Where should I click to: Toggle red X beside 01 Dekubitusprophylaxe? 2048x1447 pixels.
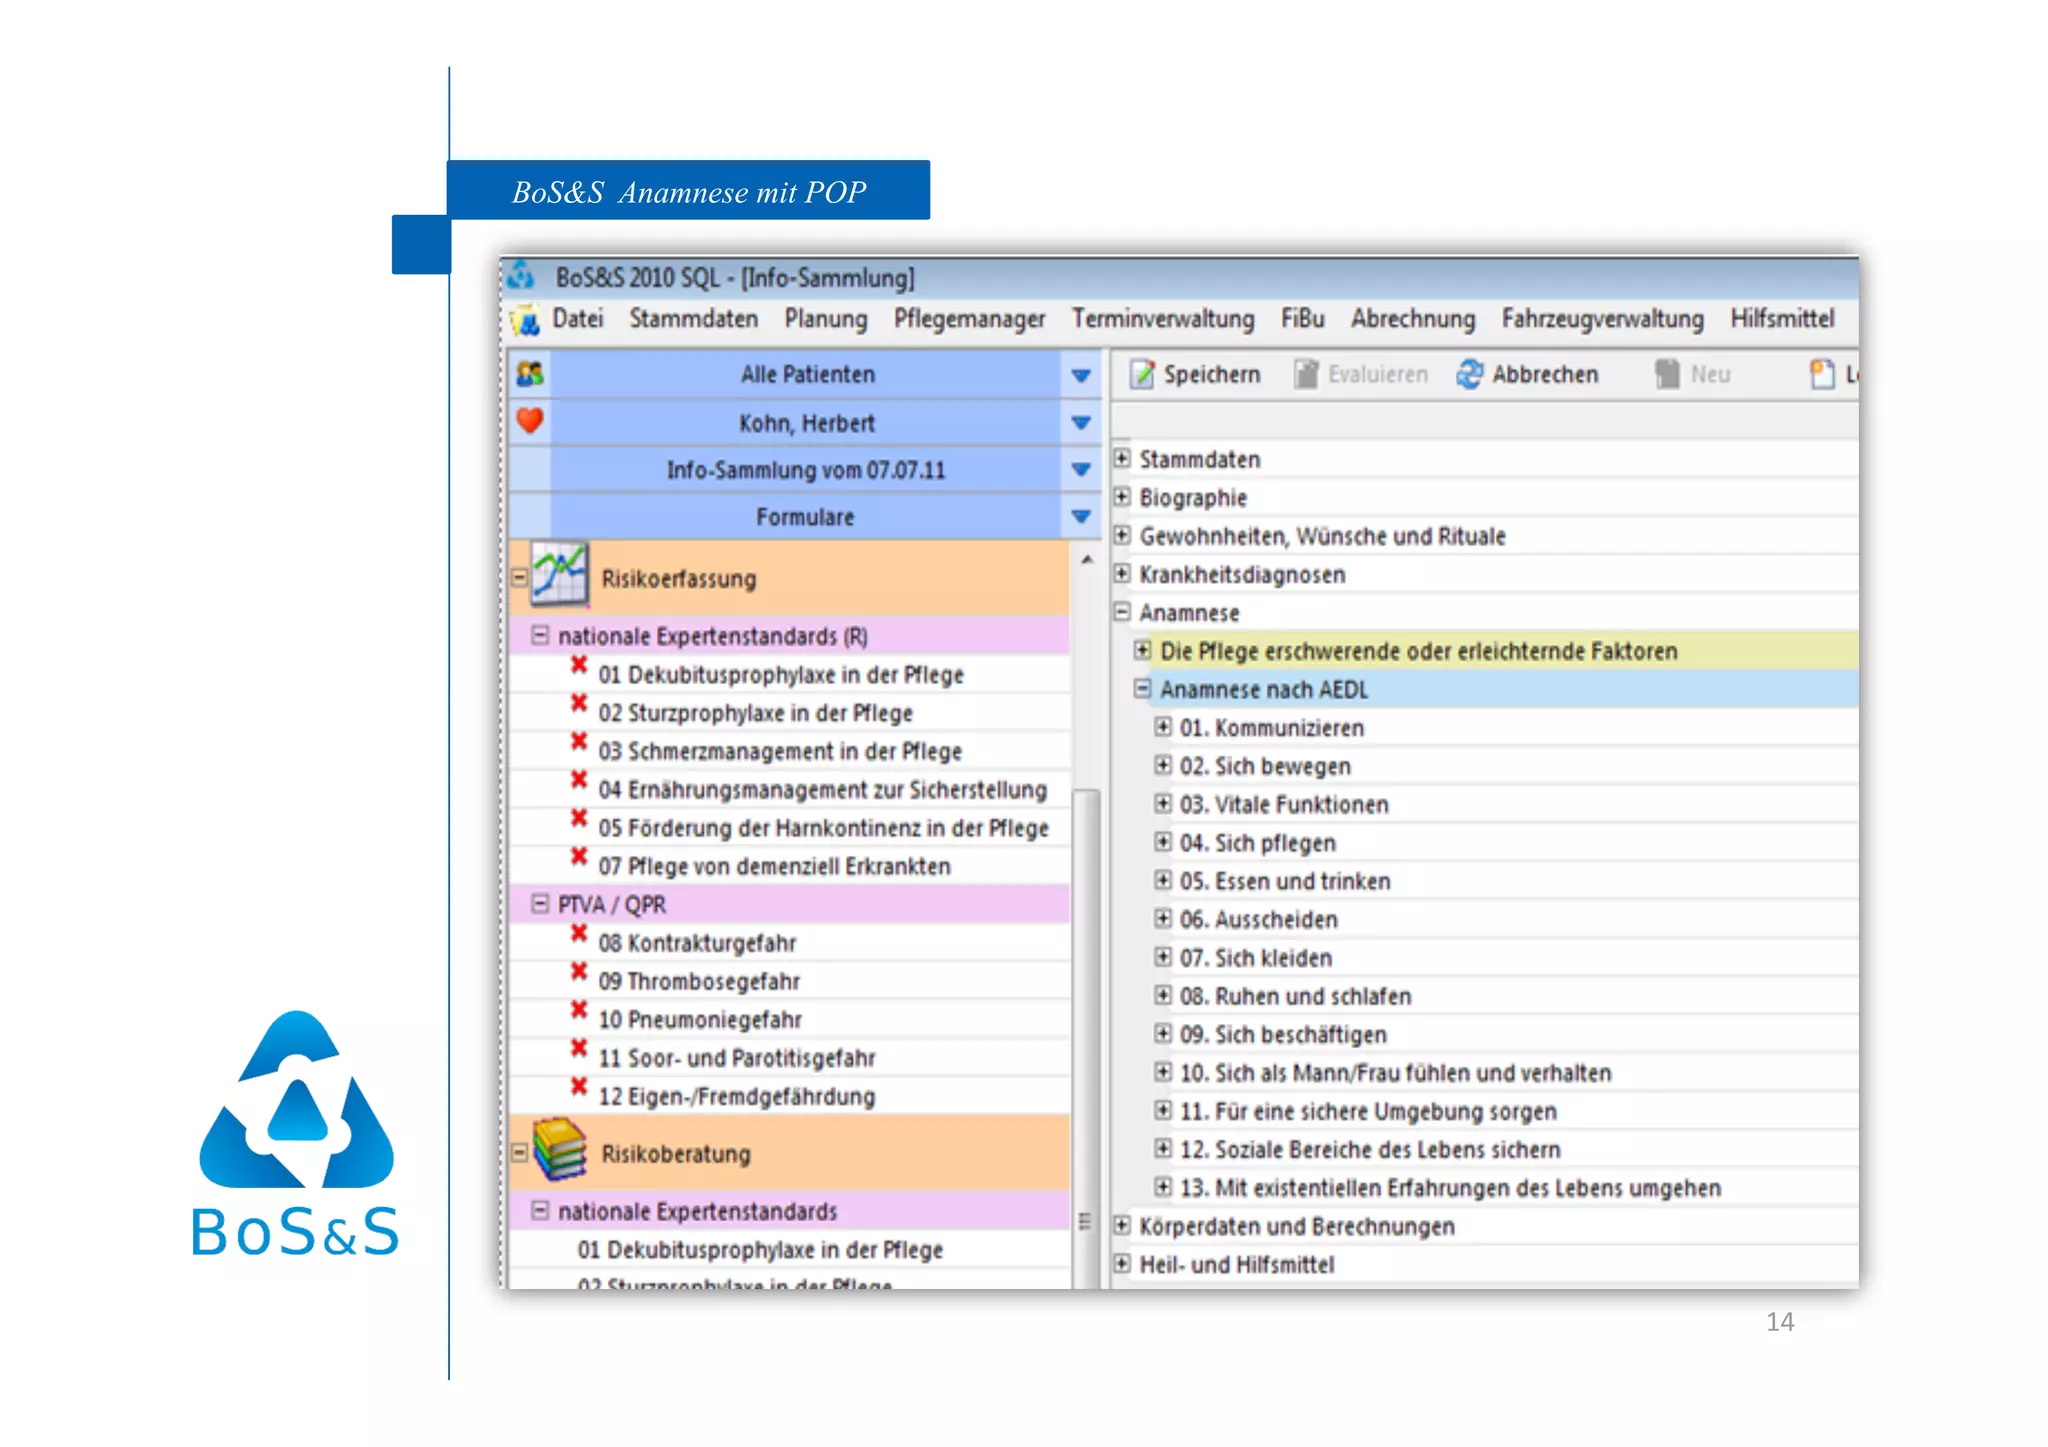(x=578, y=665)
